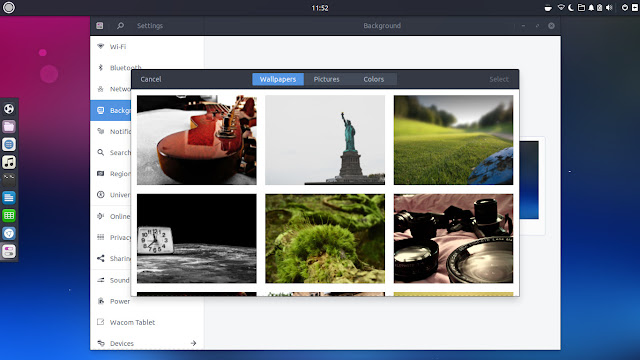Open the file manager from the dock
The image size is (640, 360).
(x=9, y=127)
